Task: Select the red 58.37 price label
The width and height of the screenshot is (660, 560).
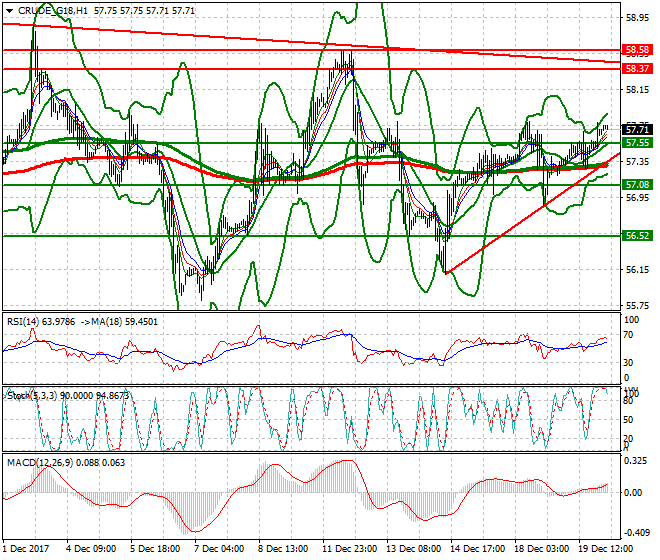Action: 636,68
